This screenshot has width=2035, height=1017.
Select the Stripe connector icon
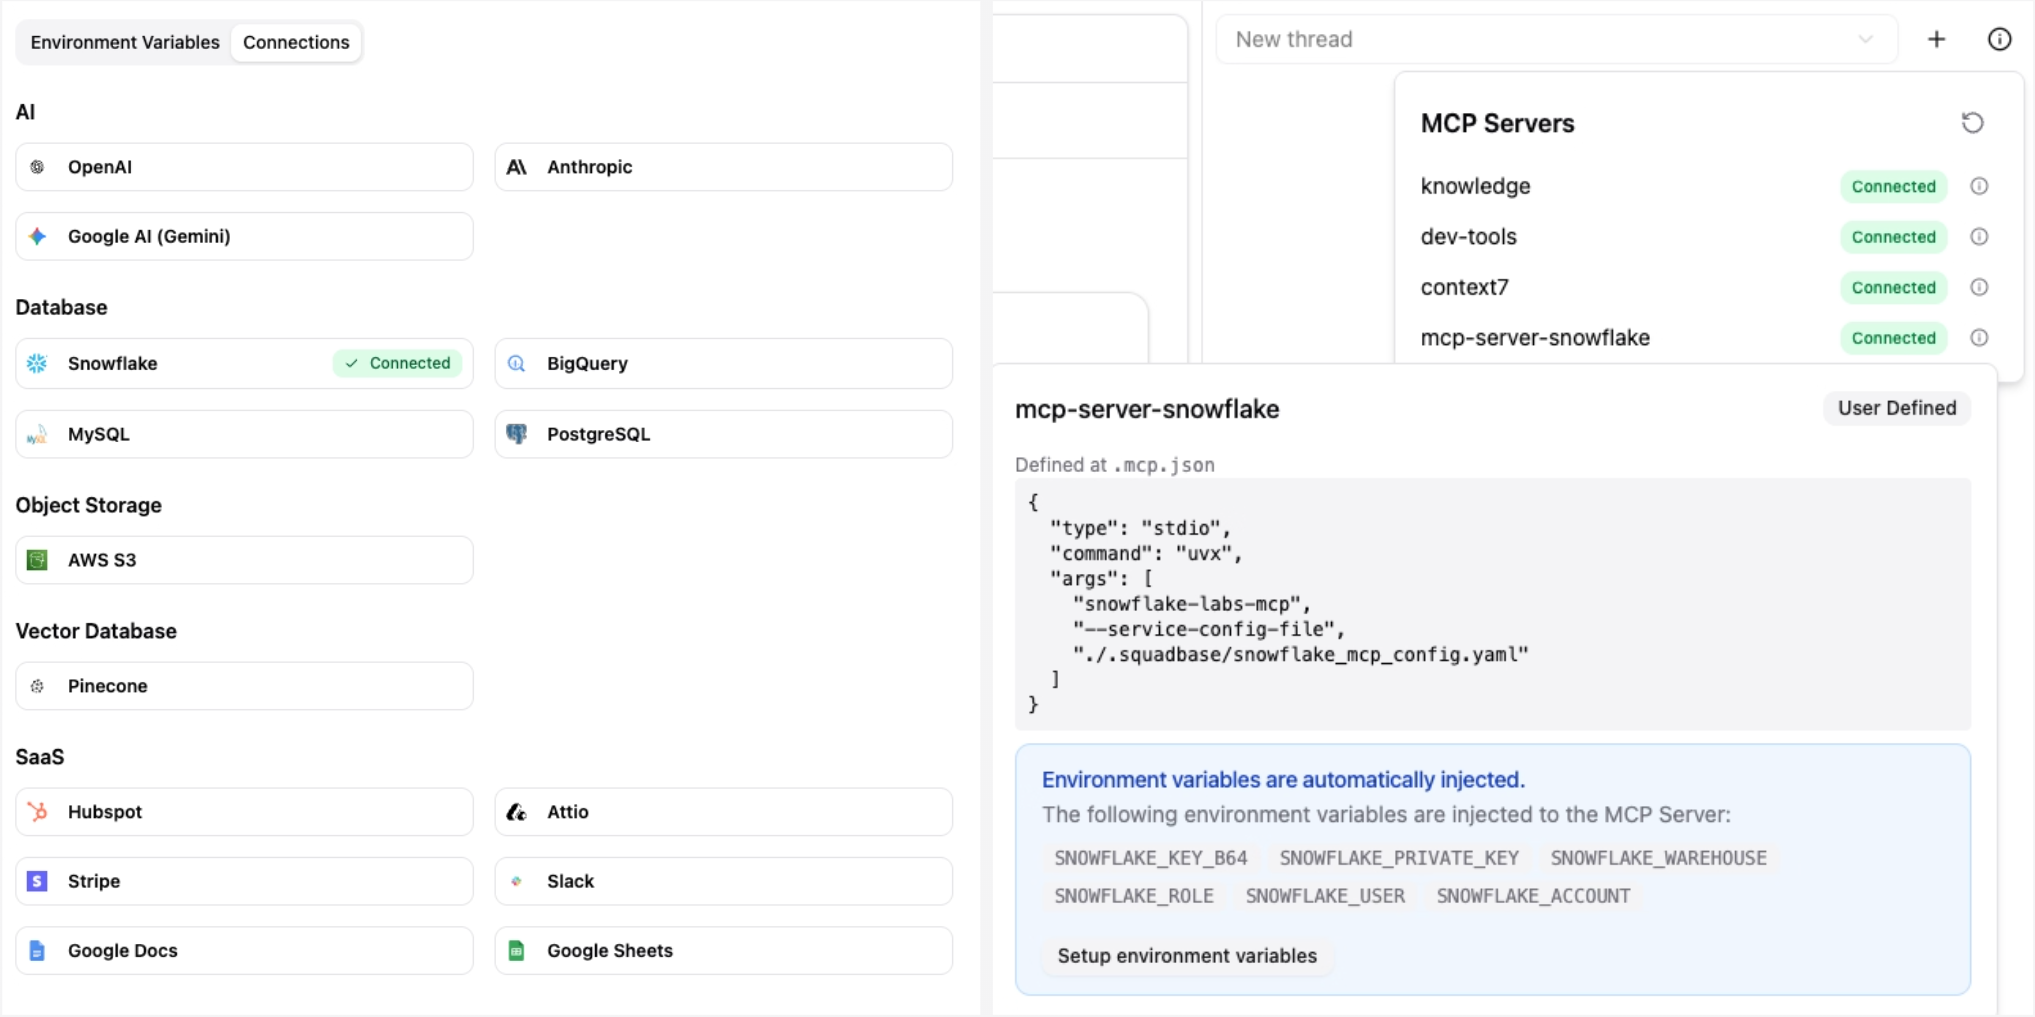(37, 881)
